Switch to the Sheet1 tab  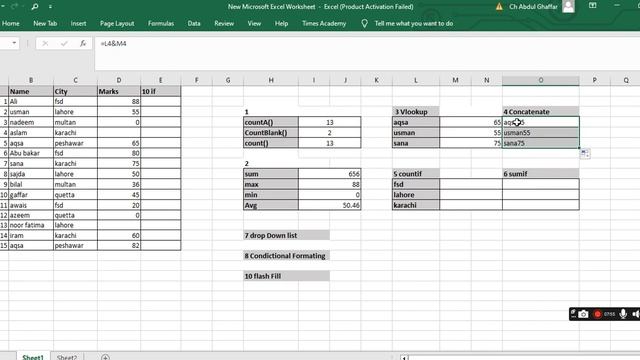33,357
